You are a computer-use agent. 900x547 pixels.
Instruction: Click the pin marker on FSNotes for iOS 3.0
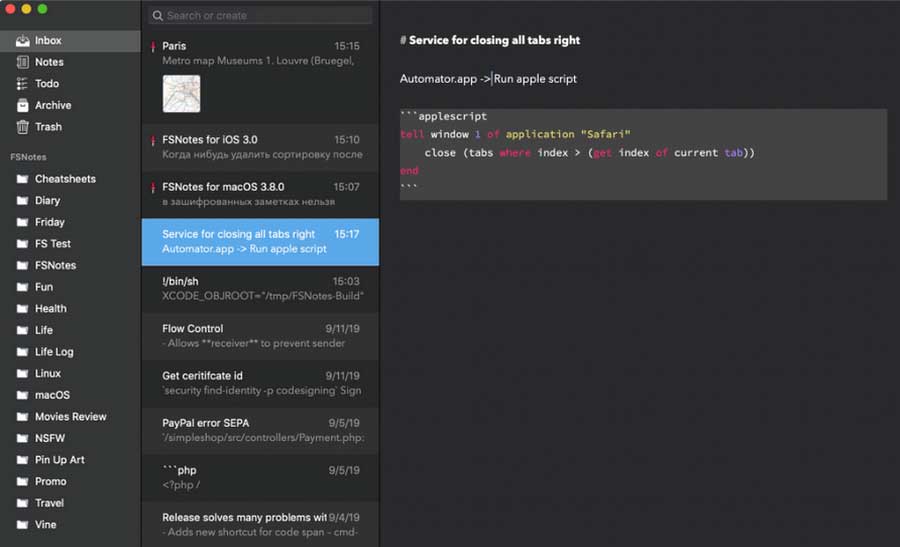[x=153, y=140]
